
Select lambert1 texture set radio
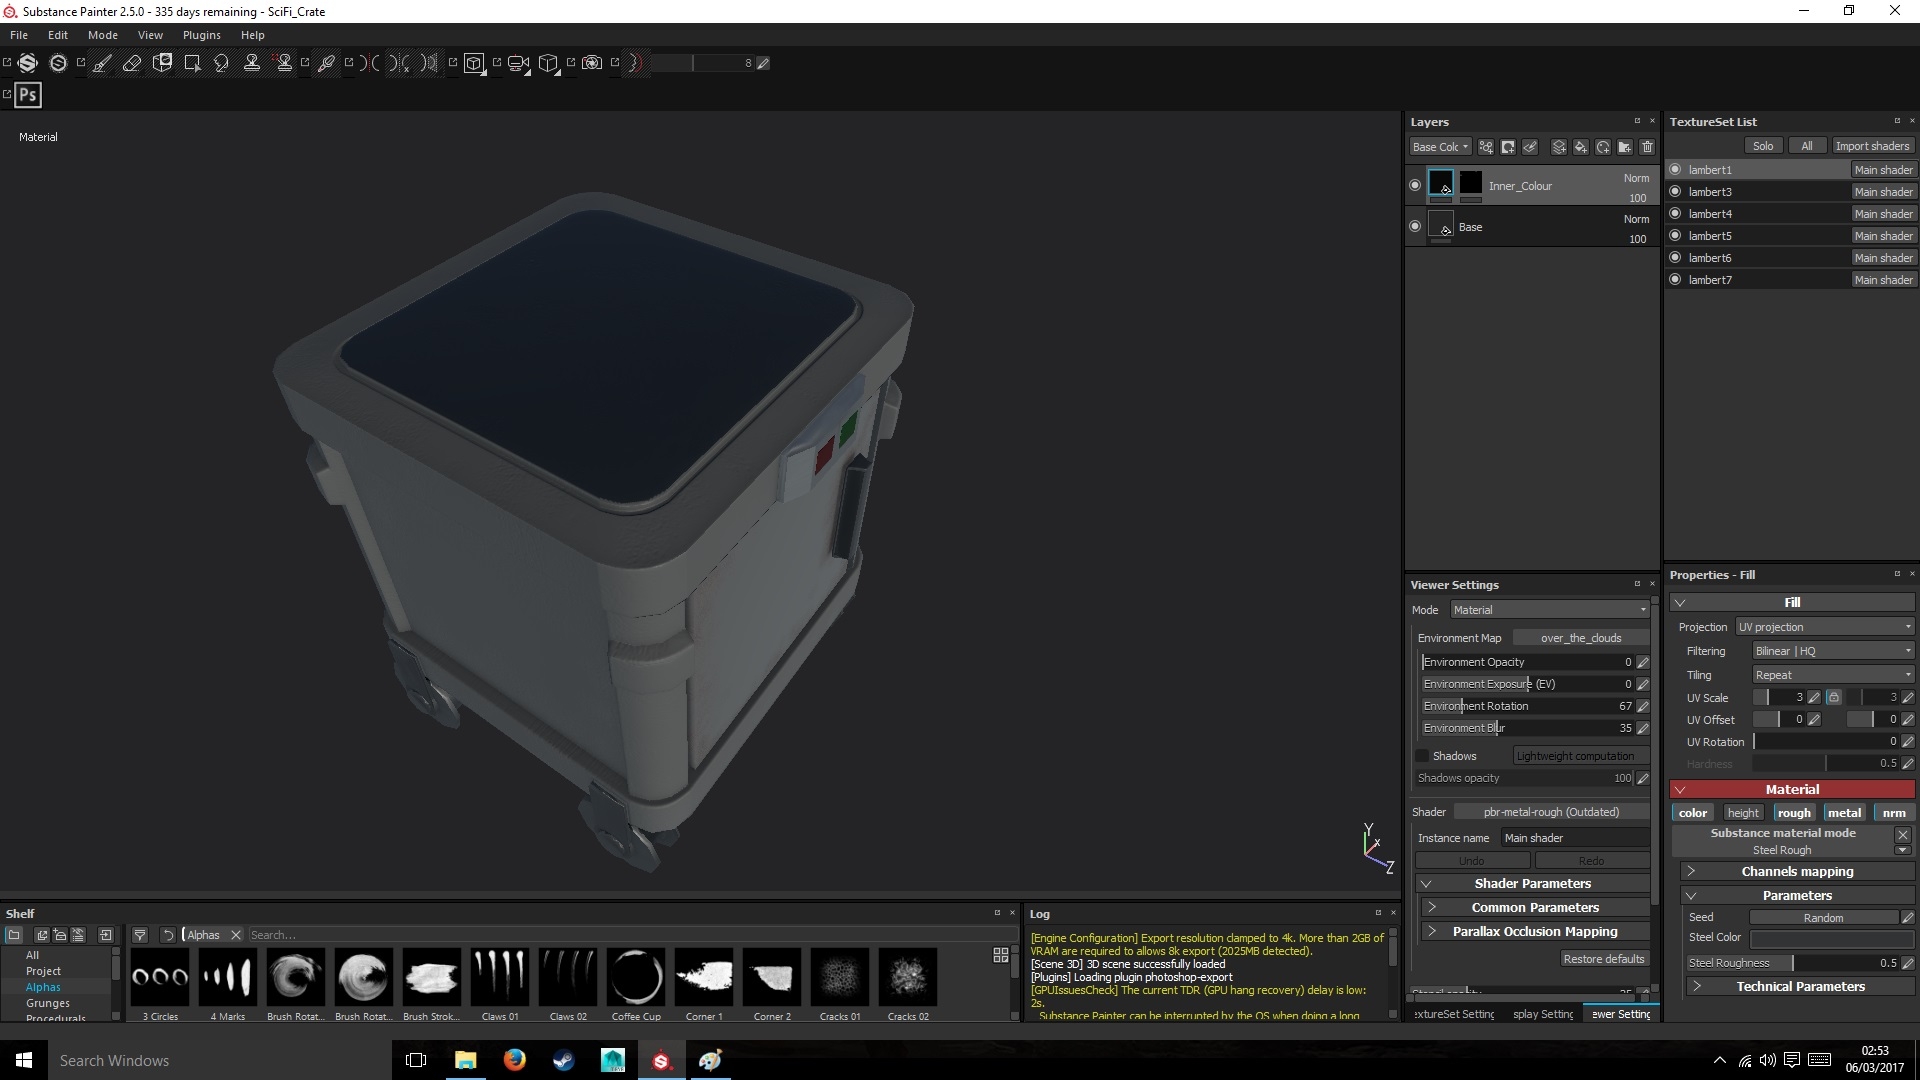coord(1675,169)
